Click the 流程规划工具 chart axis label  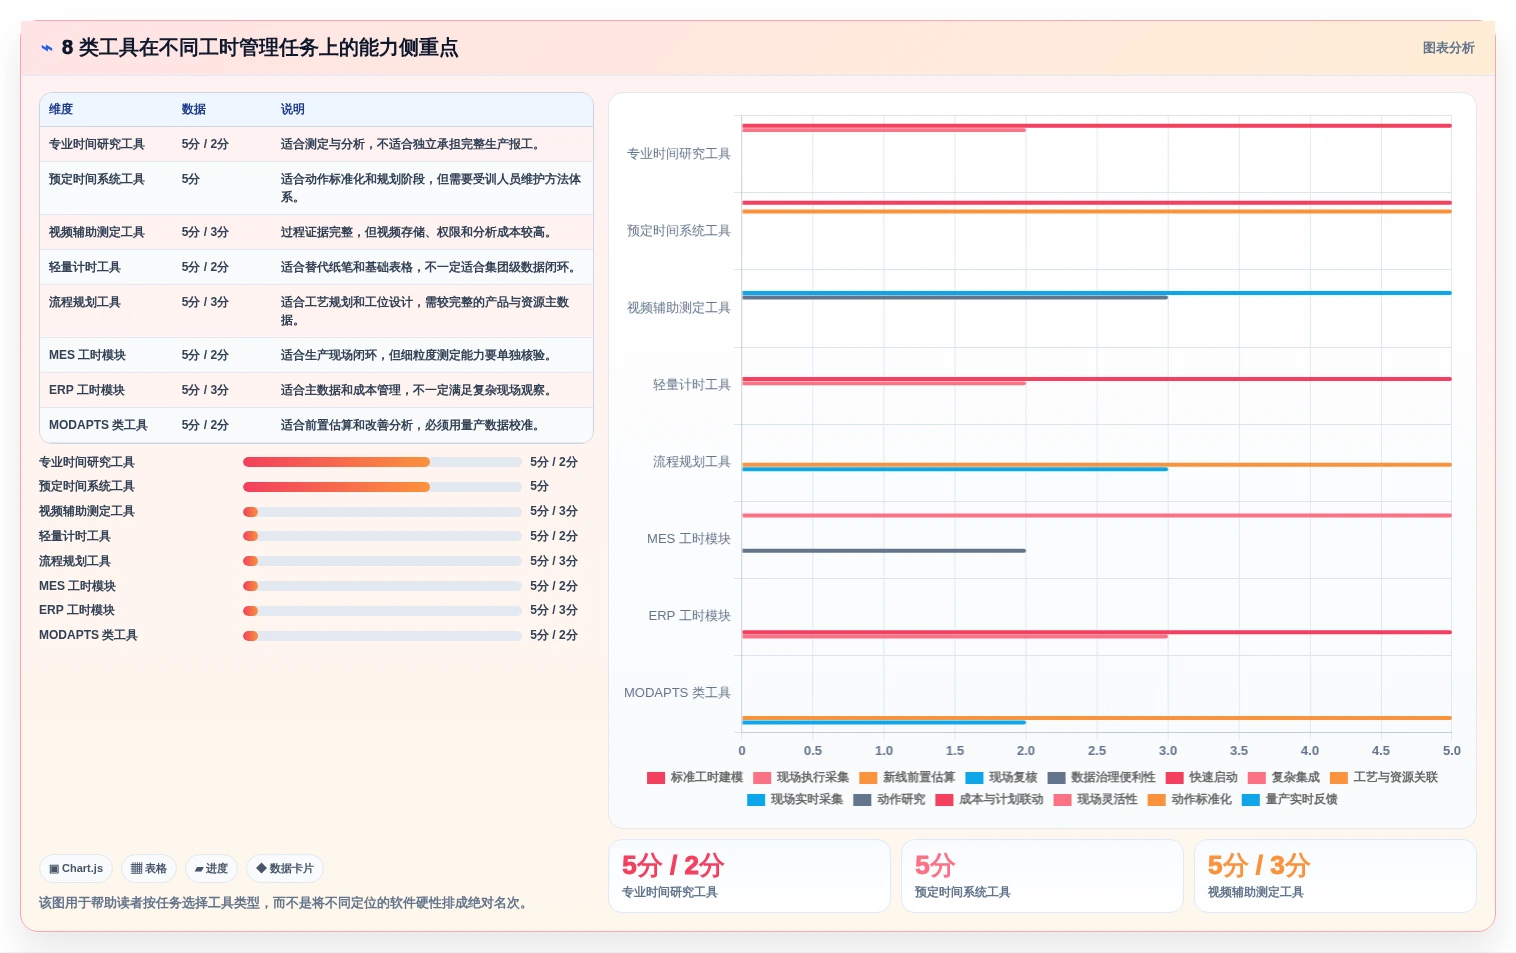click(x=692, y=462)
